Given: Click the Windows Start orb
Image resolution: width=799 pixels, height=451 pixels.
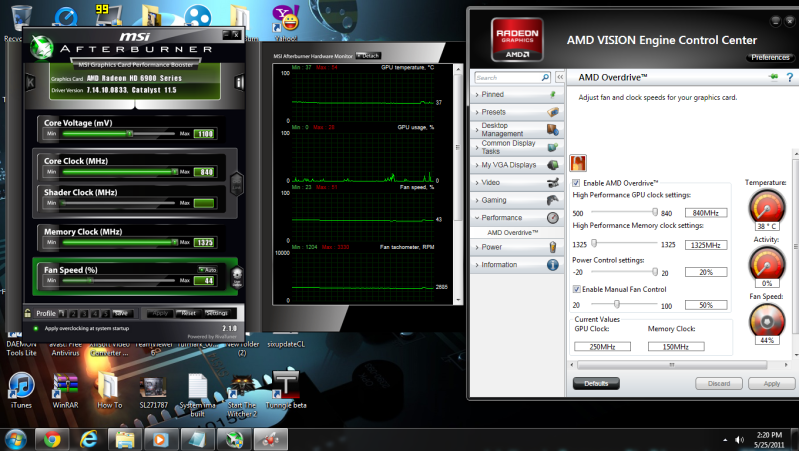Looking at the screenshot, I should (x=15, y=439).
